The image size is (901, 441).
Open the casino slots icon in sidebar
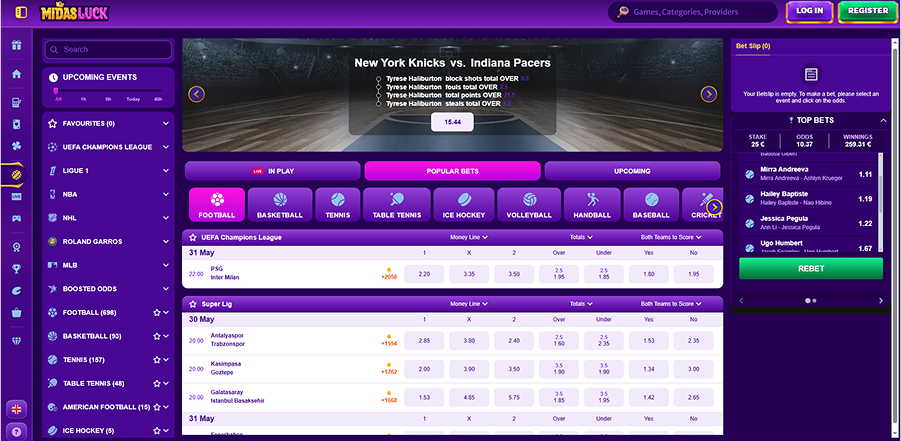(x=16, y=102)
